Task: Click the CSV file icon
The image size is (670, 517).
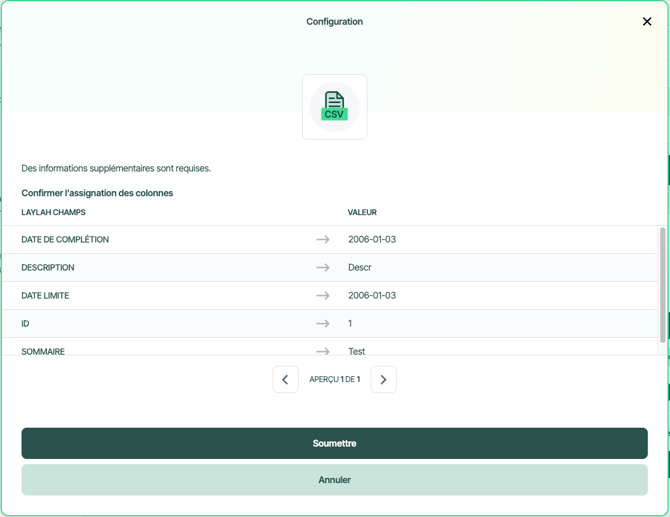Action: pyautogui.click(x=335, y=107)
